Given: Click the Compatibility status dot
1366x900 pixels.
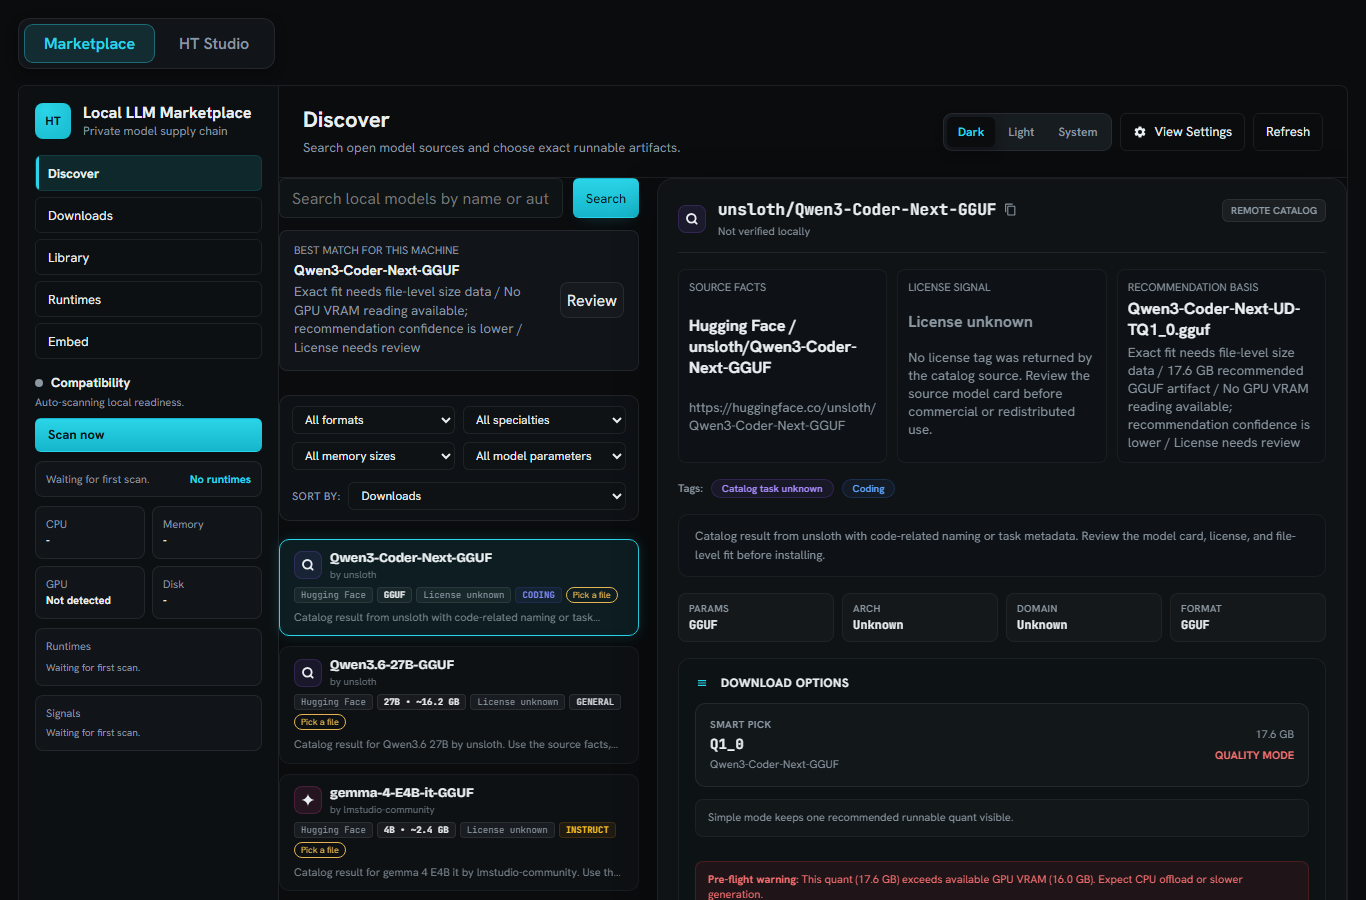Looking at the screenshot, I should tap(39, 383).
